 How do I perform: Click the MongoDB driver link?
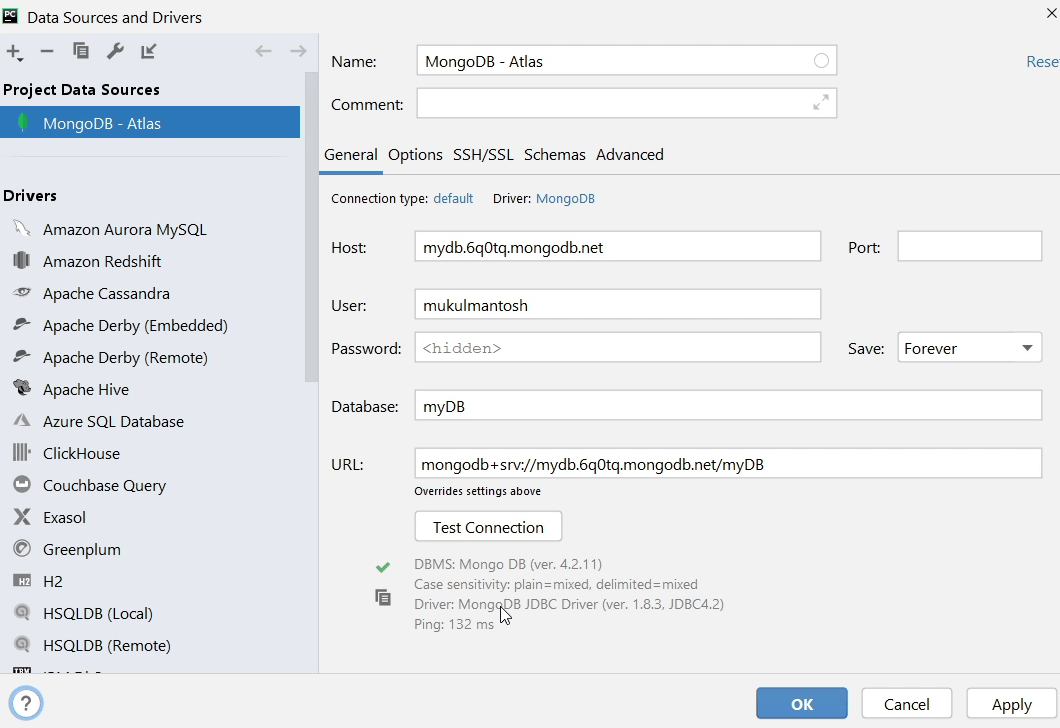click(x=565, y=199)
